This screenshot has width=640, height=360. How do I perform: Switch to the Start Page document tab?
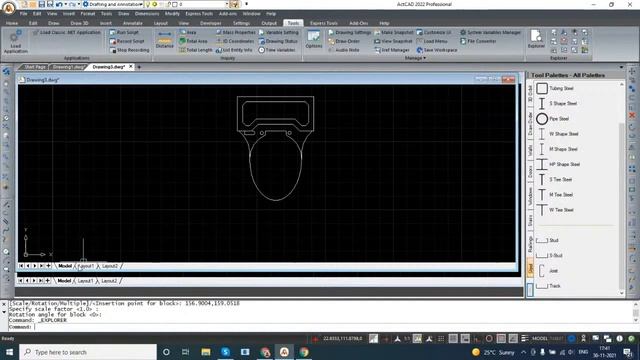(x=35, y=67)
